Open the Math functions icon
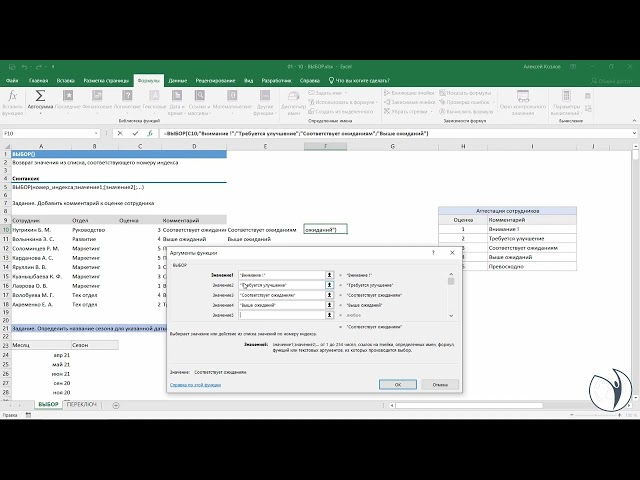Viewport: 640px width, 480px height. 232,96
